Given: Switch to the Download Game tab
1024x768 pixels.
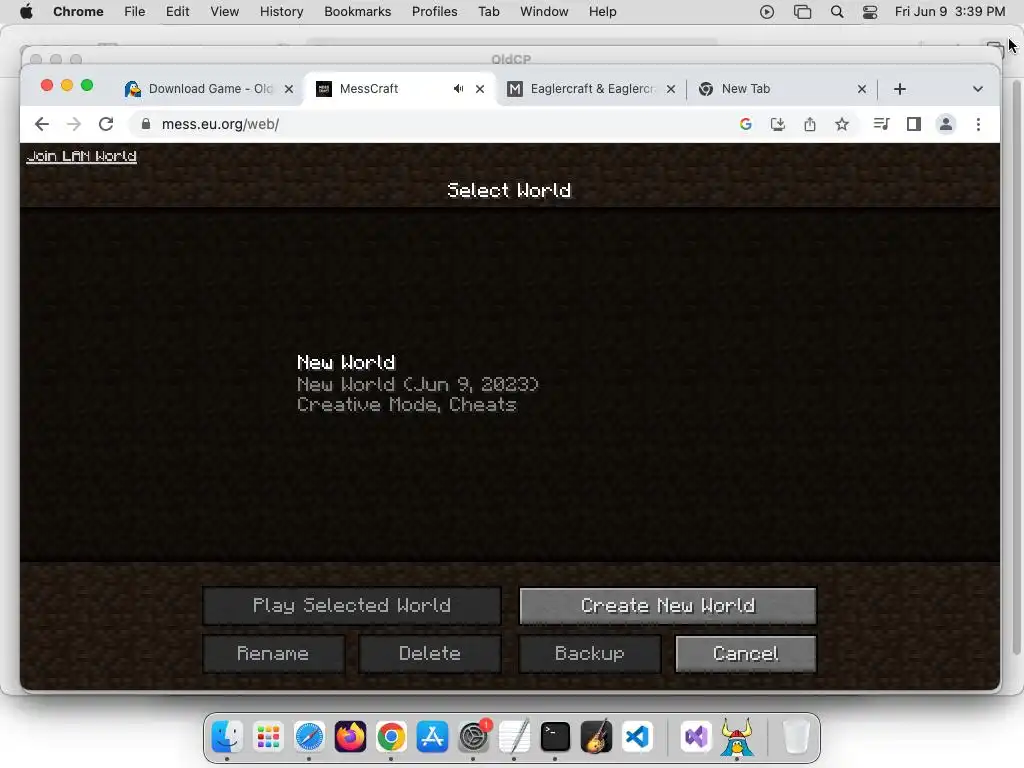Looking at the screenshot, I should click(x=209, y=89).
